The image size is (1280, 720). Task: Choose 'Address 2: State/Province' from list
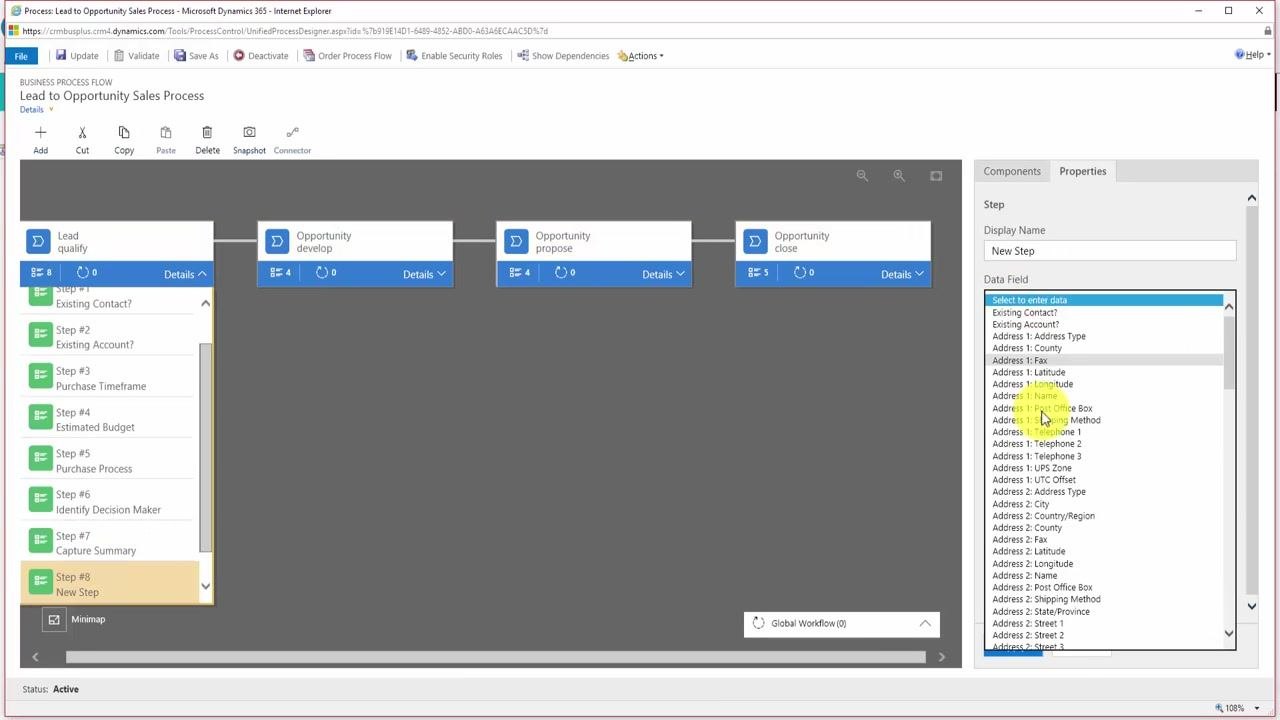click(1103, 611)
